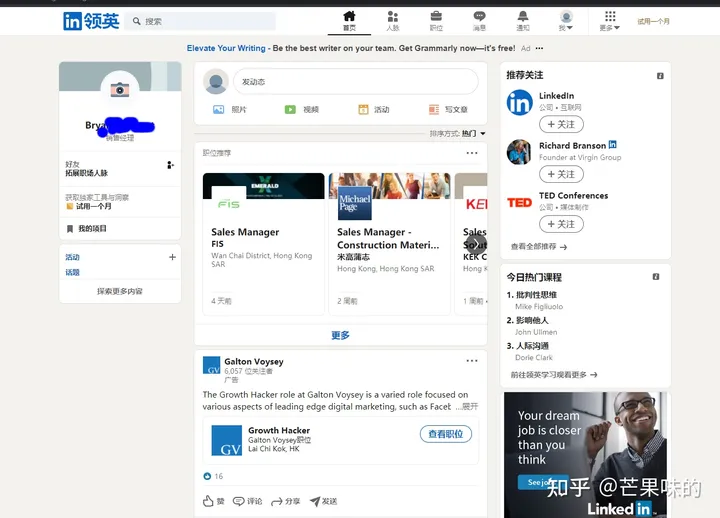The height and width of the screenshot is (518, 720).
Task: Expand the 更多 apps grid dropdown
Action: pos(610,21)
